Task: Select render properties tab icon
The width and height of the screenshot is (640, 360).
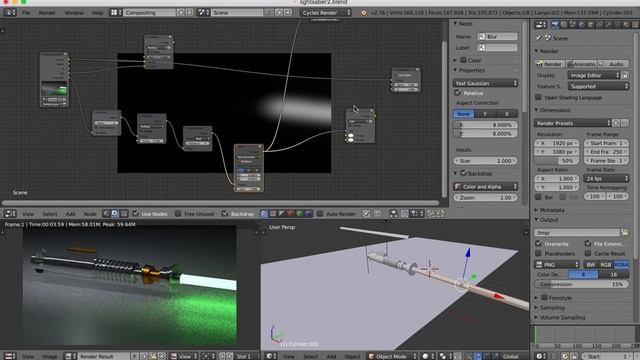Action: point(555,25)
